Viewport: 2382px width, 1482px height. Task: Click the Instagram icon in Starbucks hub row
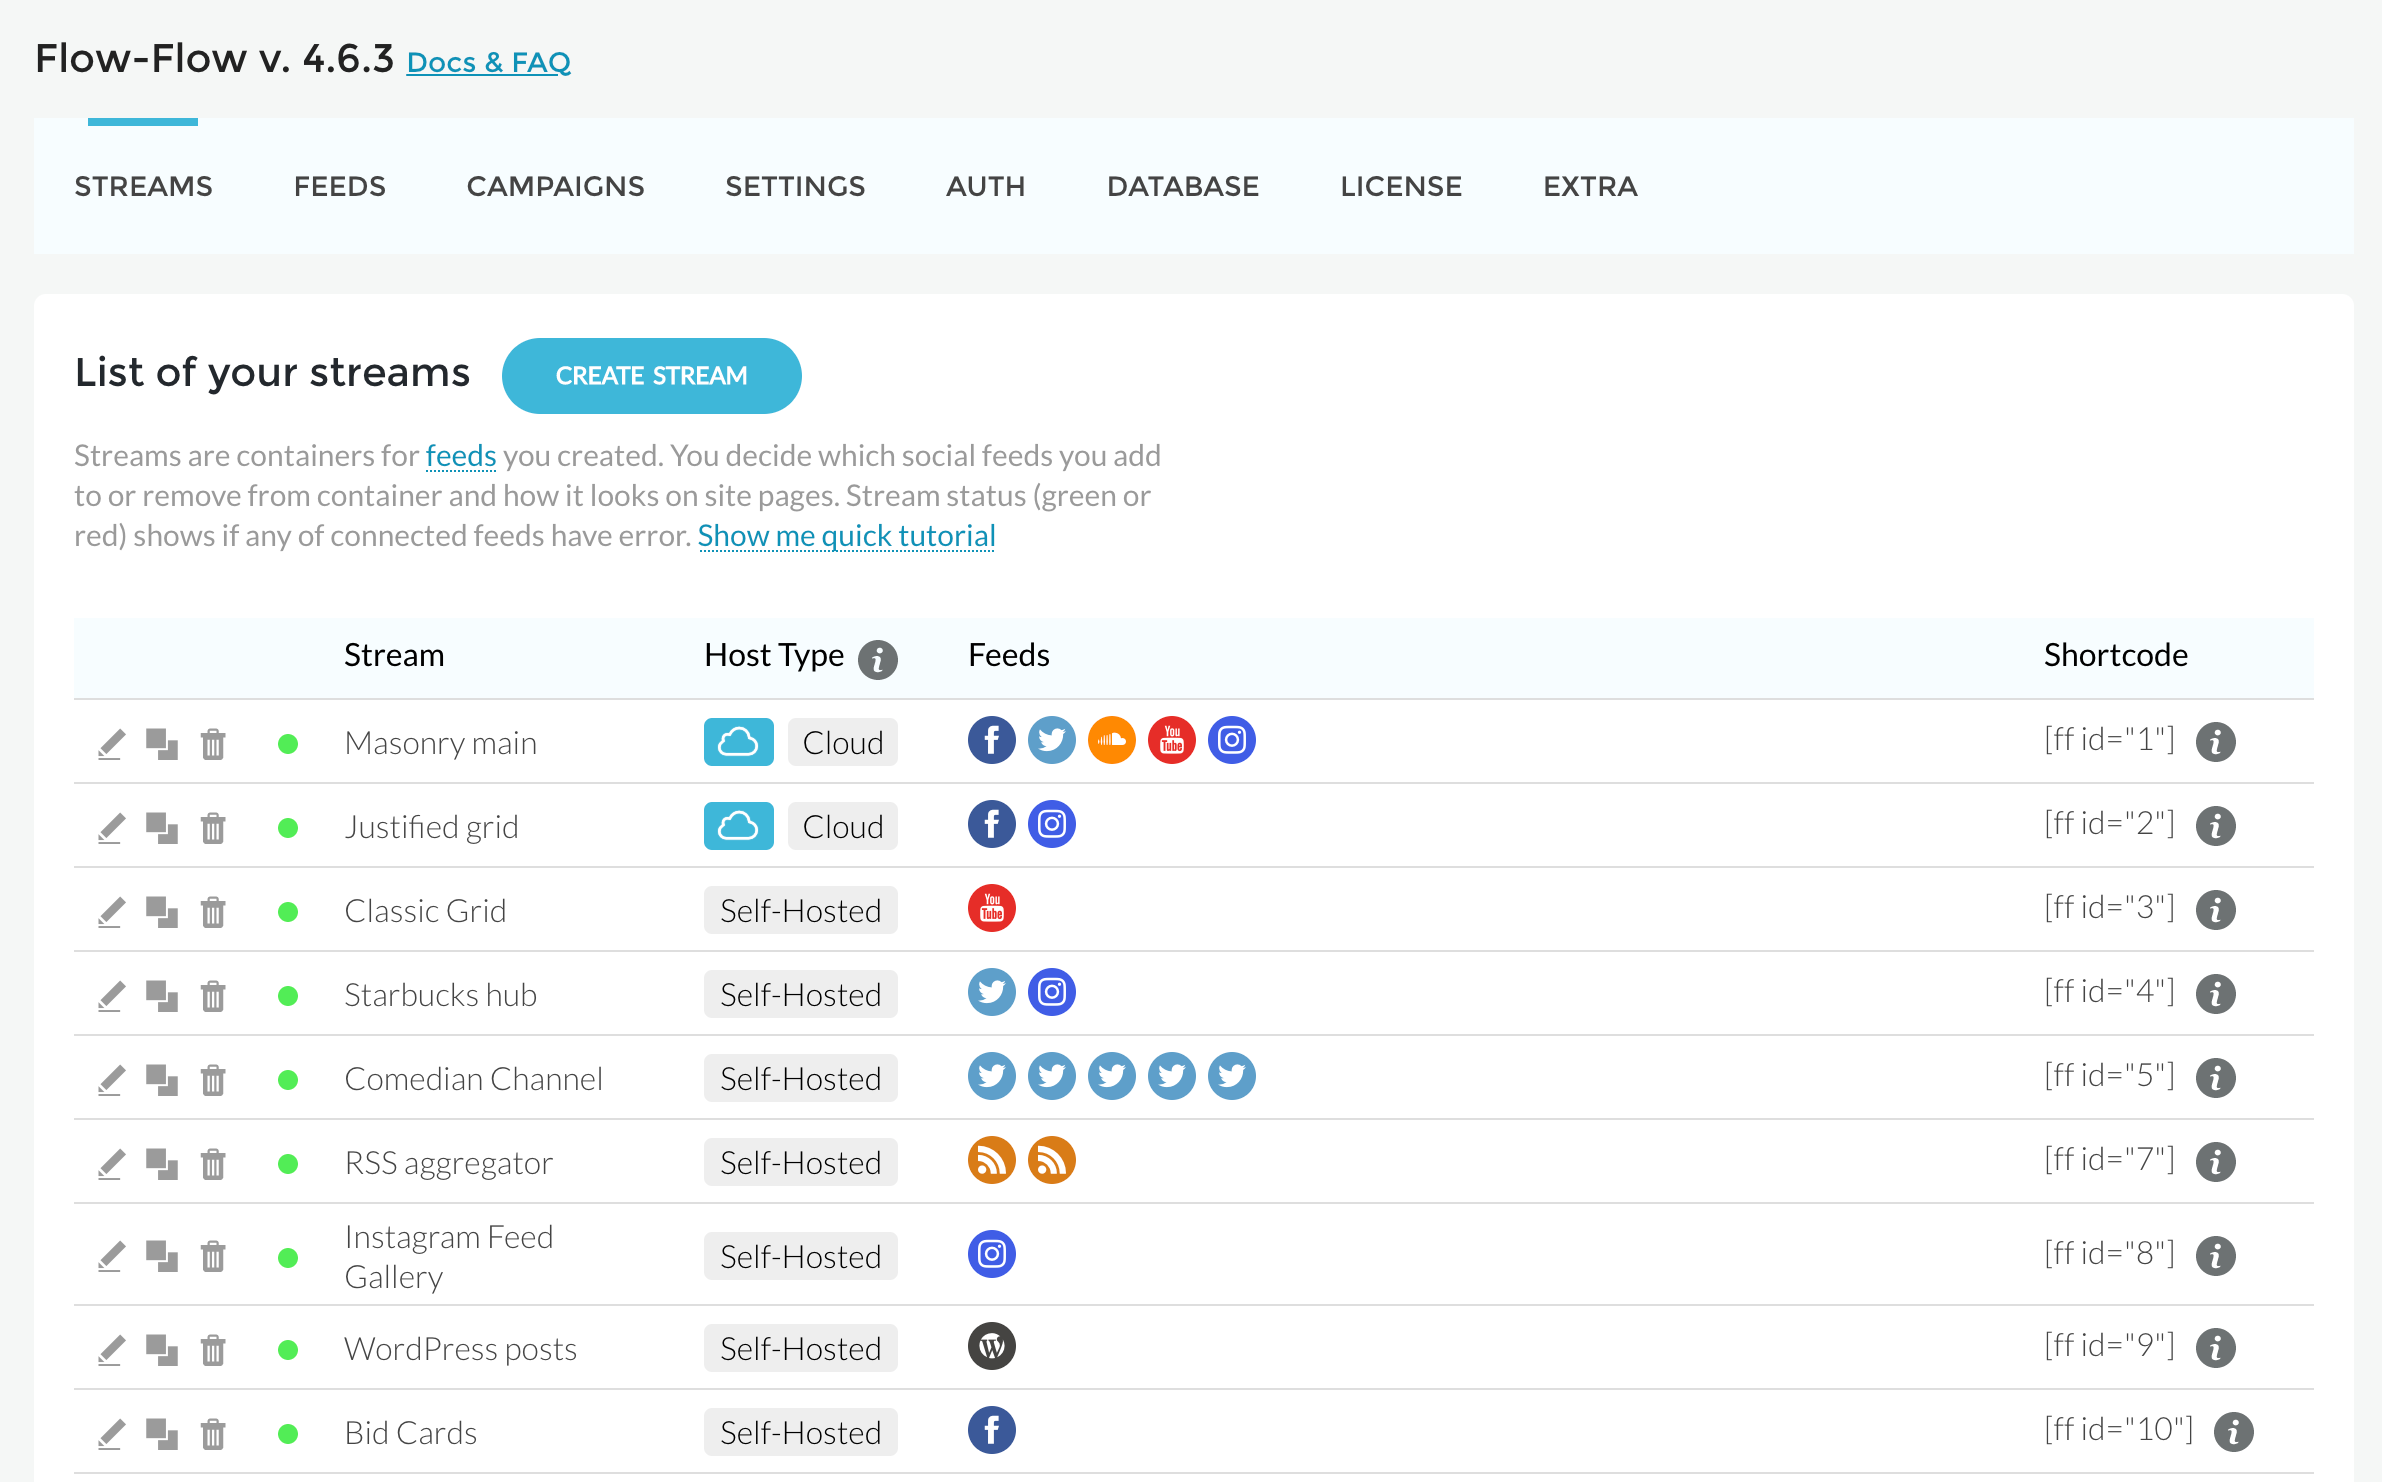pyautogui.click(x=1051, y=993)
